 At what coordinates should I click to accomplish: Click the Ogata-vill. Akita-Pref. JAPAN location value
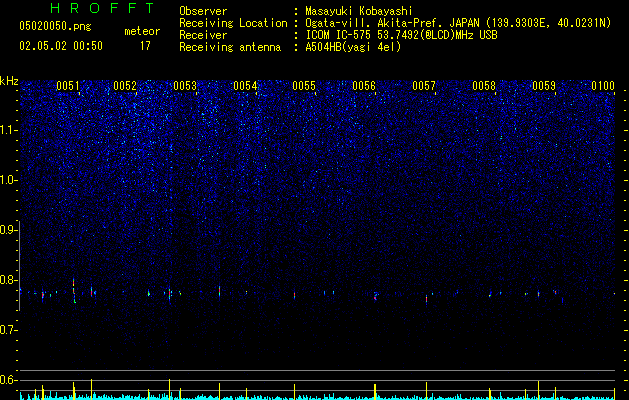pyautogui.click(x=458, y=23)
